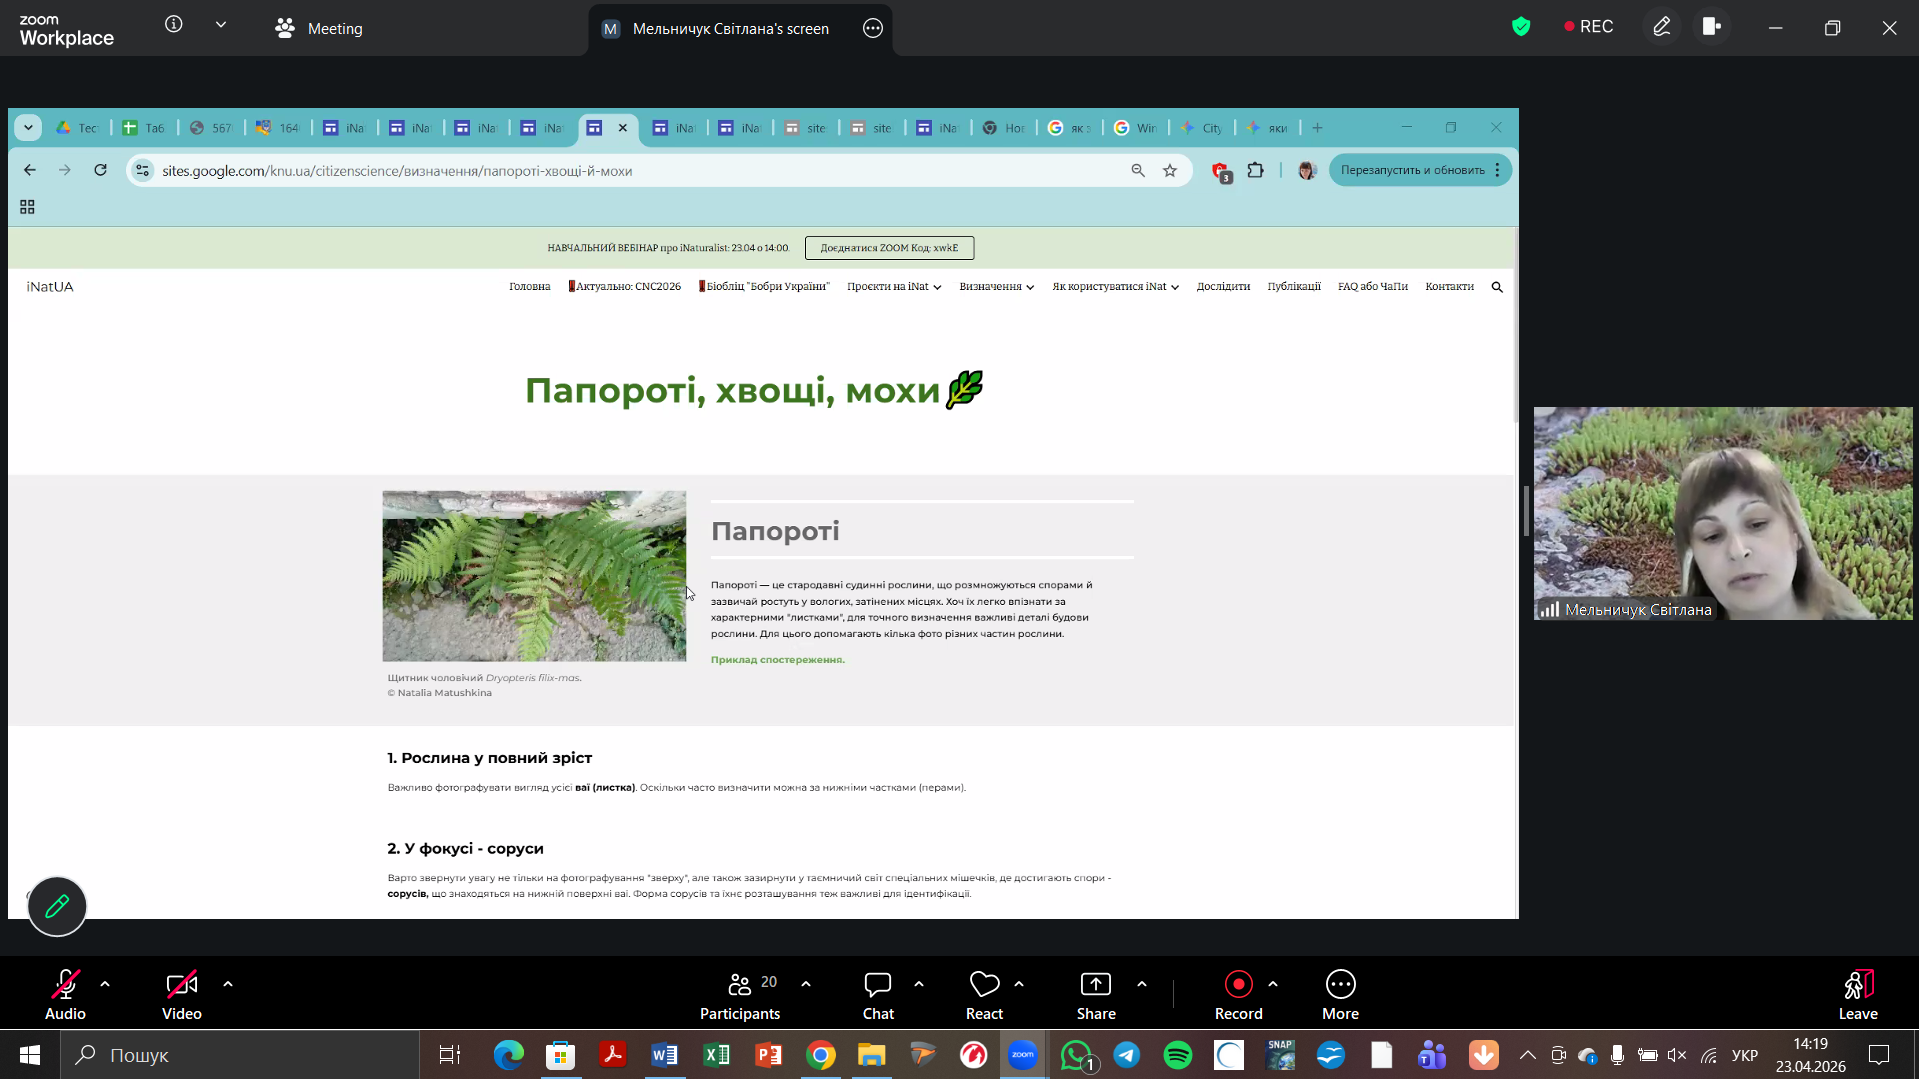Open Telegram from Windows taskbar

1127,1055
